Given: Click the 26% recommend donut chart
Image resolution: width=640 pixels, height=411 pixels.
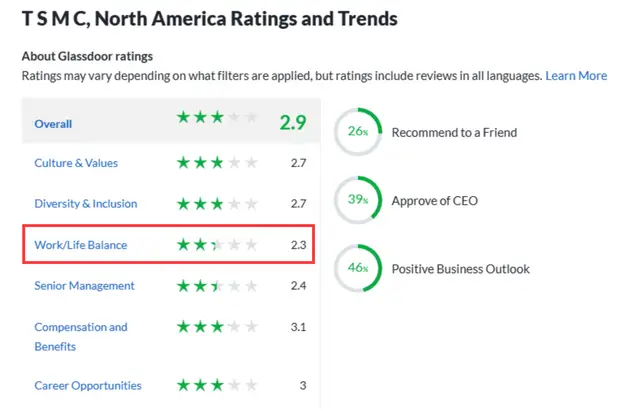Looking at the screenshot, I should (357, 132).
